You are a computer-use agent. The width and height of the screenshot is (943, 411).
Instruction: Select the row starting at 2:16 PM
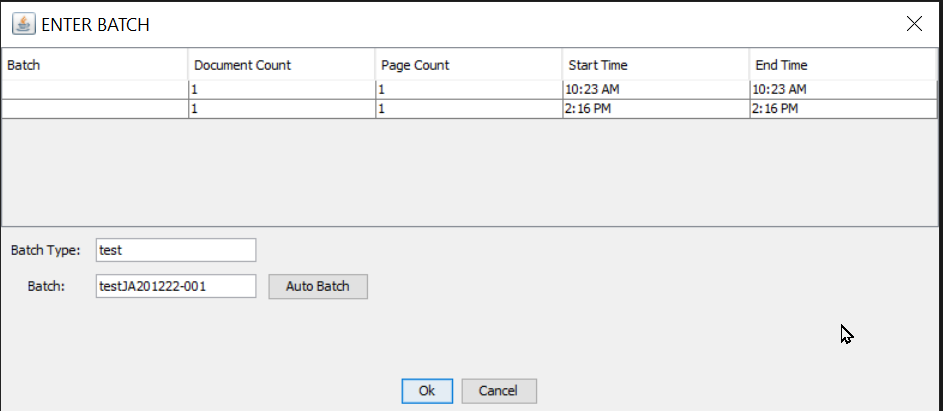tap(655, 109)
